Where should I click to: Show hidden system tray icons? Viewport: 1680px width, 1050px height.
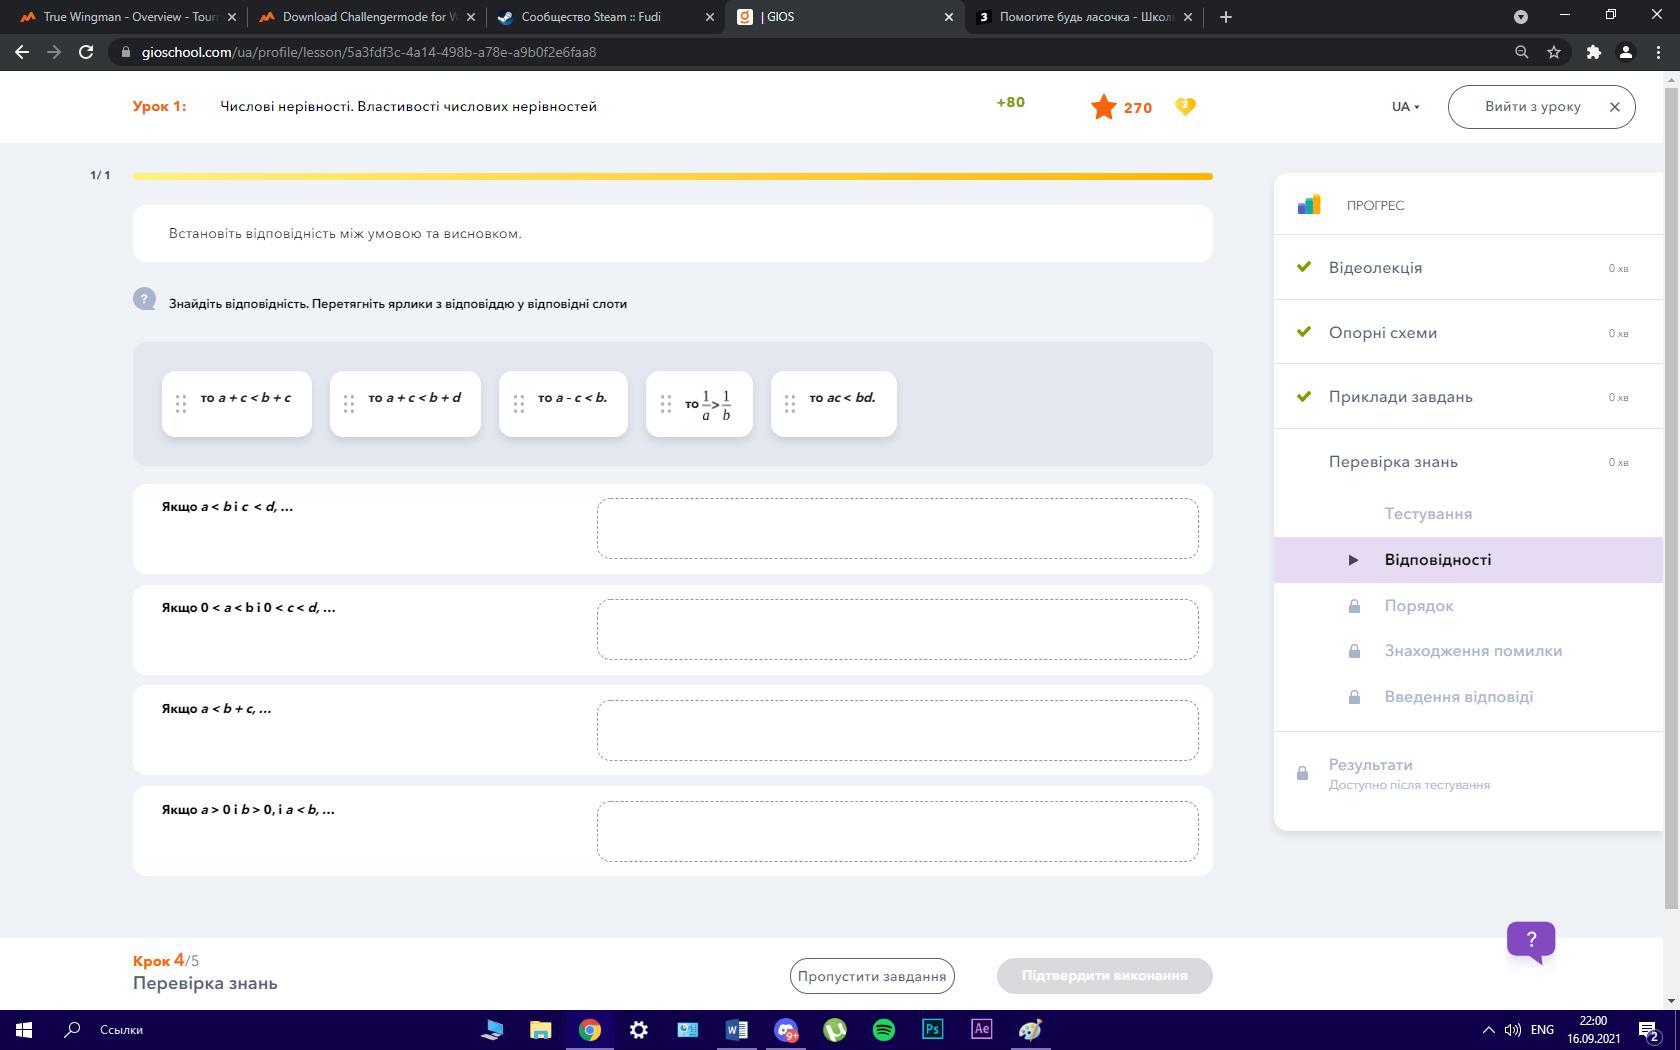pos(1488,1030)
